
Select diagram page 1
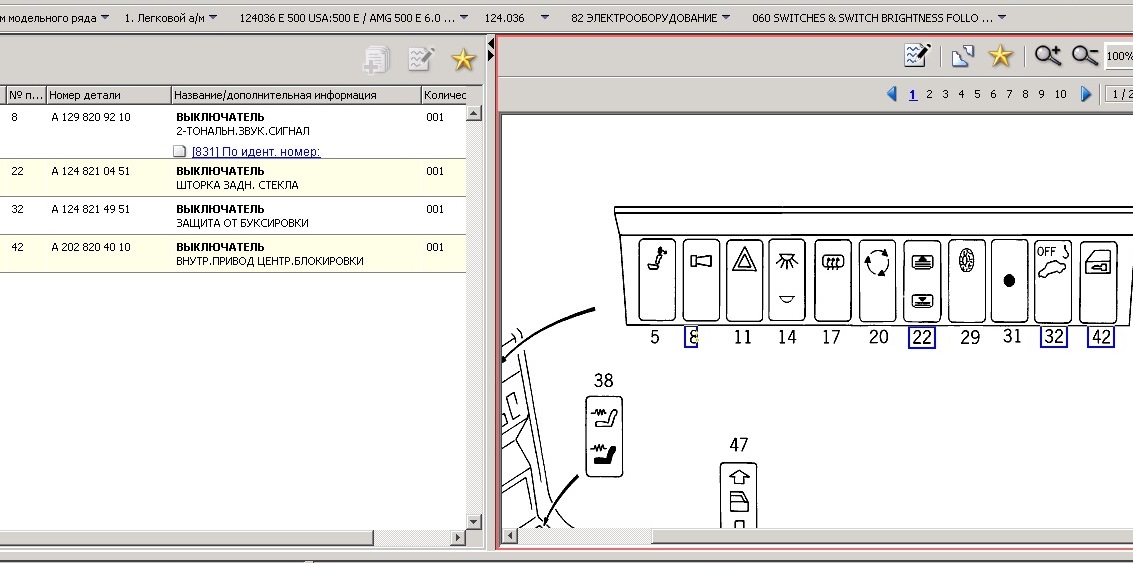913,94
